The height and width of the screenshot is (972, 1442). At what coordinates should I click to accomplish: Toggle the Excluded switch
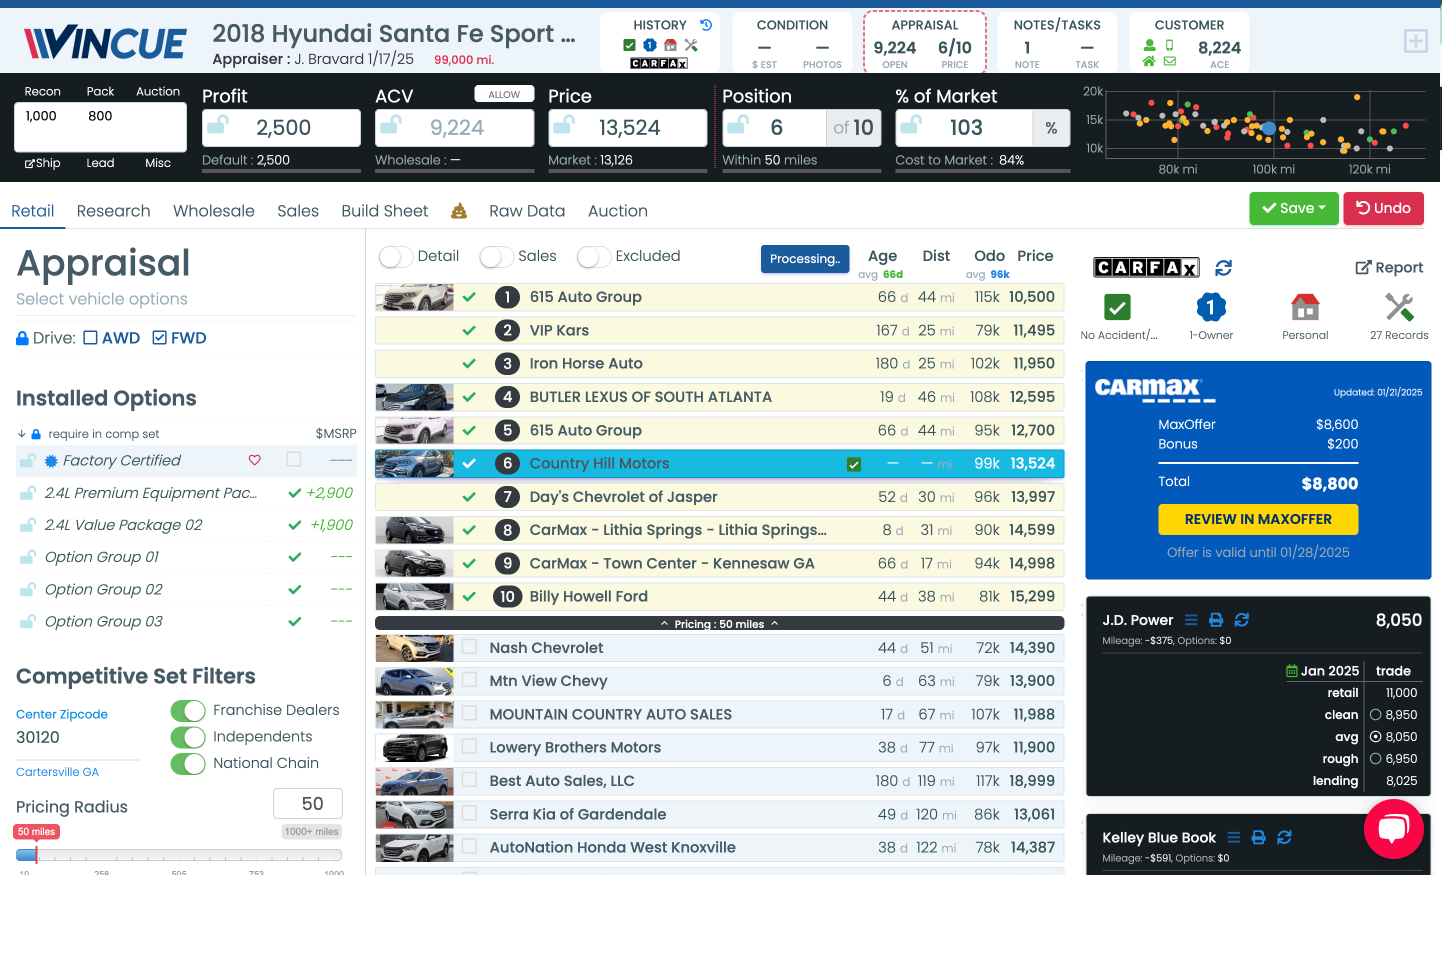[594, 257]
